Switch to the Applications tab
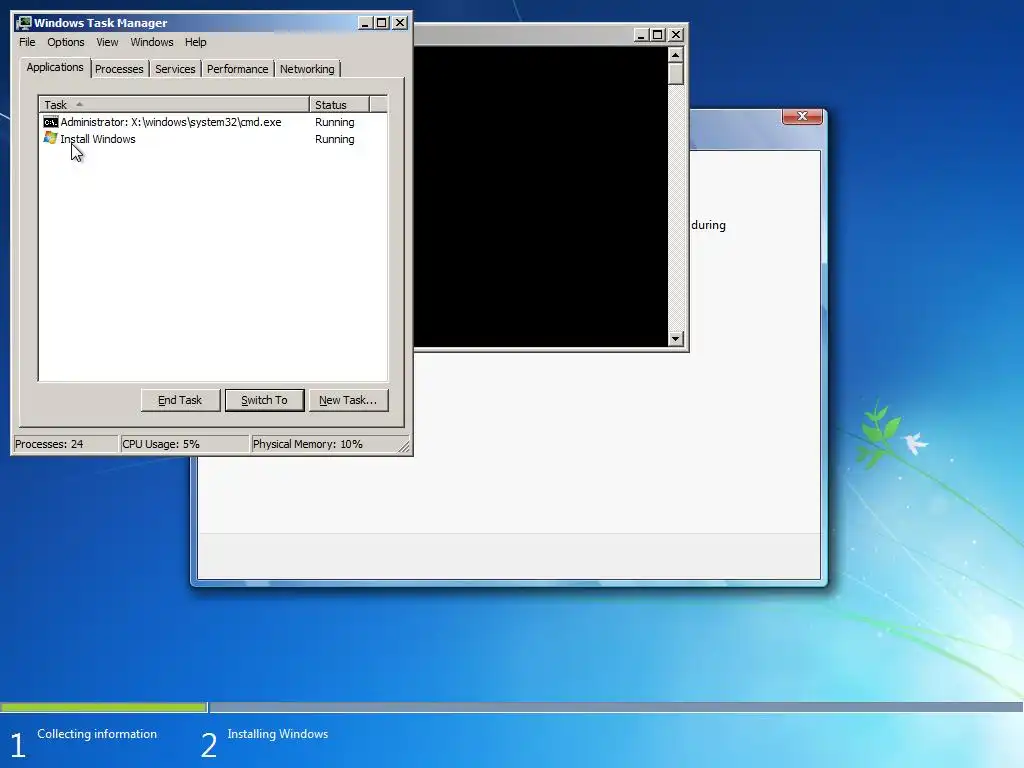Screen dimensions: 1024x768 click(x=55, y=67)
